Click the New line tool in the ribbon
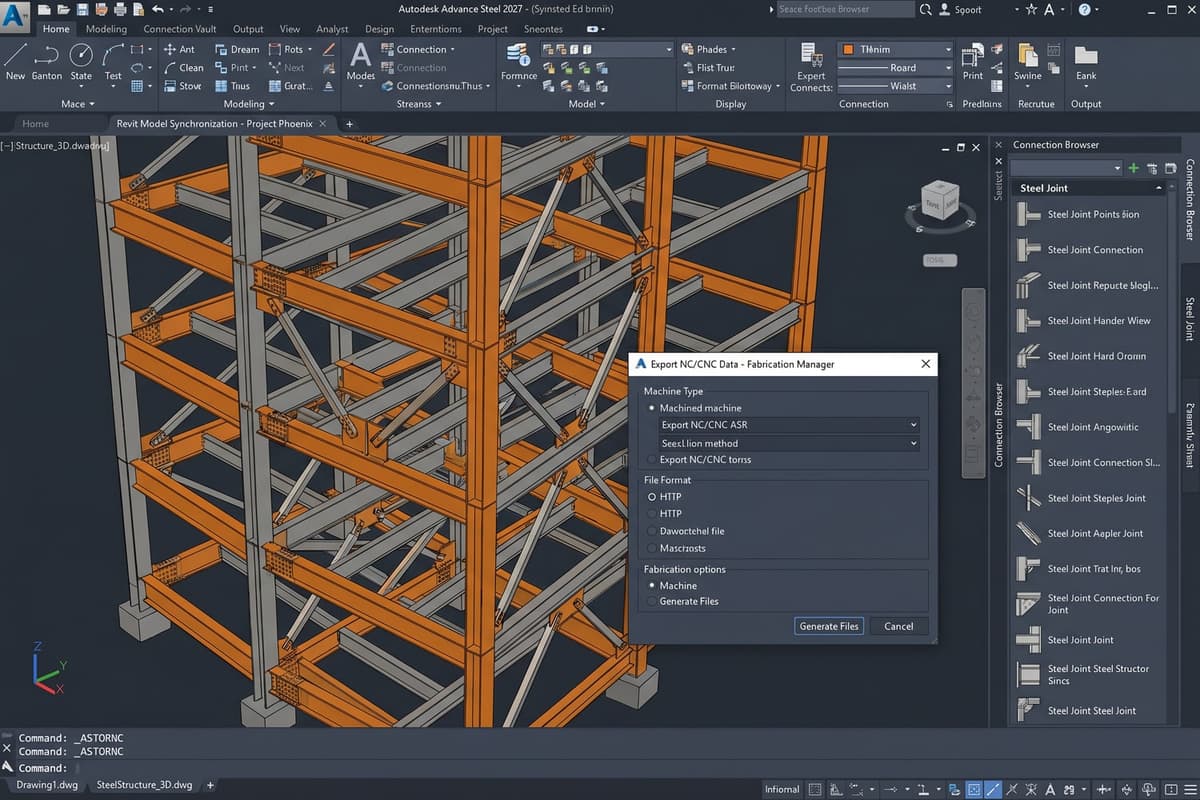The image size is (1200, 800). click(16, 61)
